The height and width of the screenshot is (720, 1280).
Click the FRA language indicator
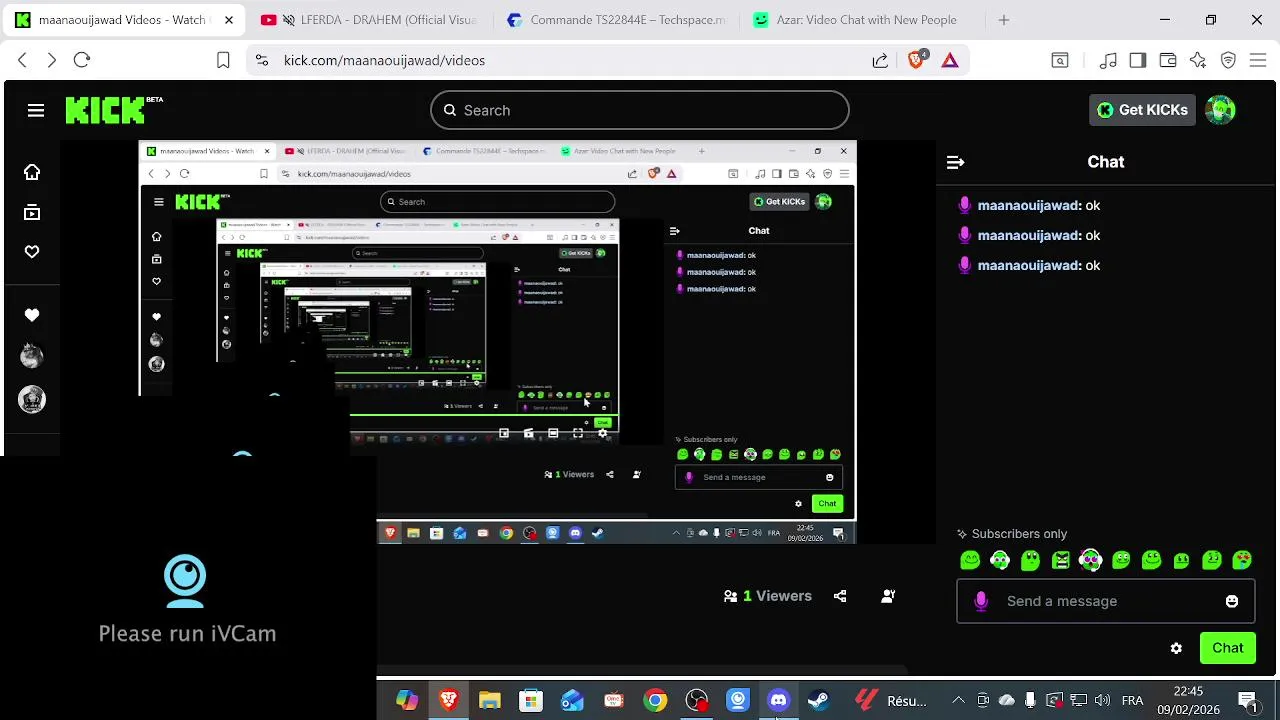point(1132,700)
